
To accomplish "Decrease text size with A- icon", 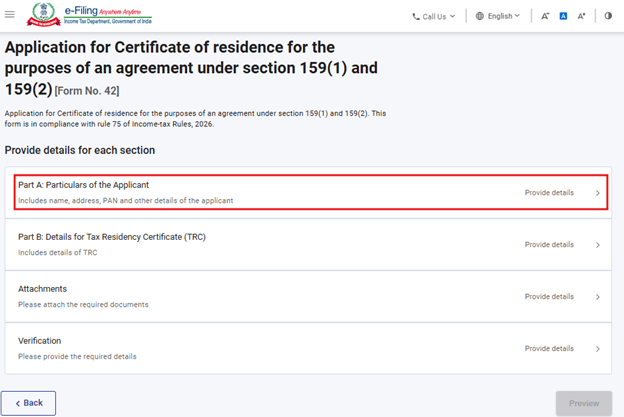I will [545, 16].
